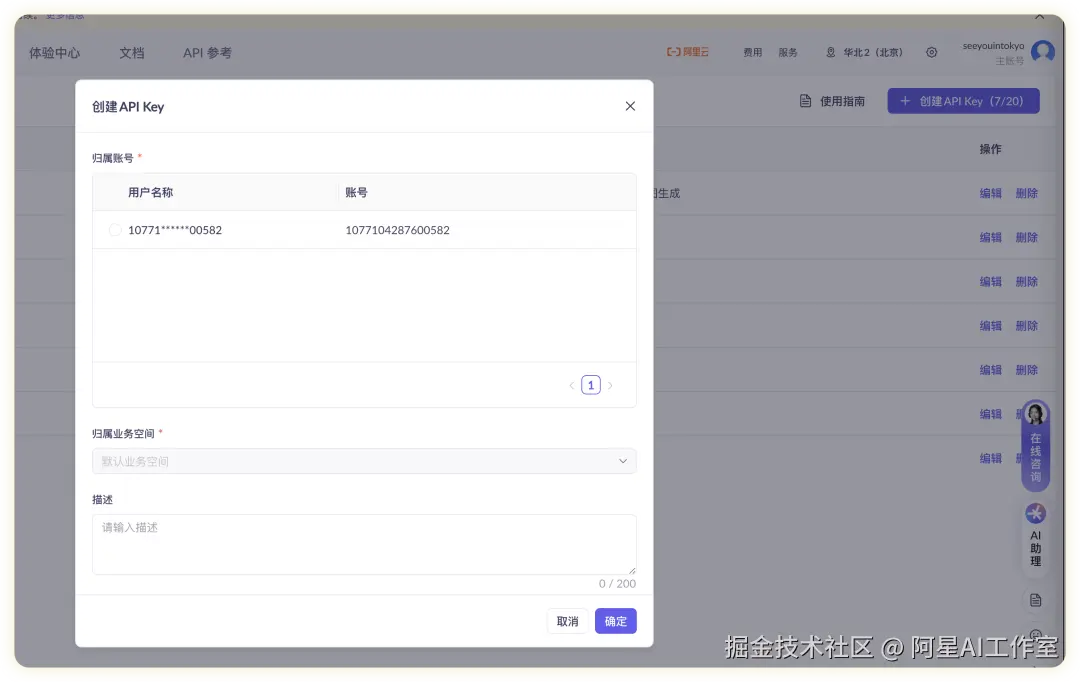The image size is (1080, 682).
Task: Select the radio for account 10771******00582
Action: 115,229
